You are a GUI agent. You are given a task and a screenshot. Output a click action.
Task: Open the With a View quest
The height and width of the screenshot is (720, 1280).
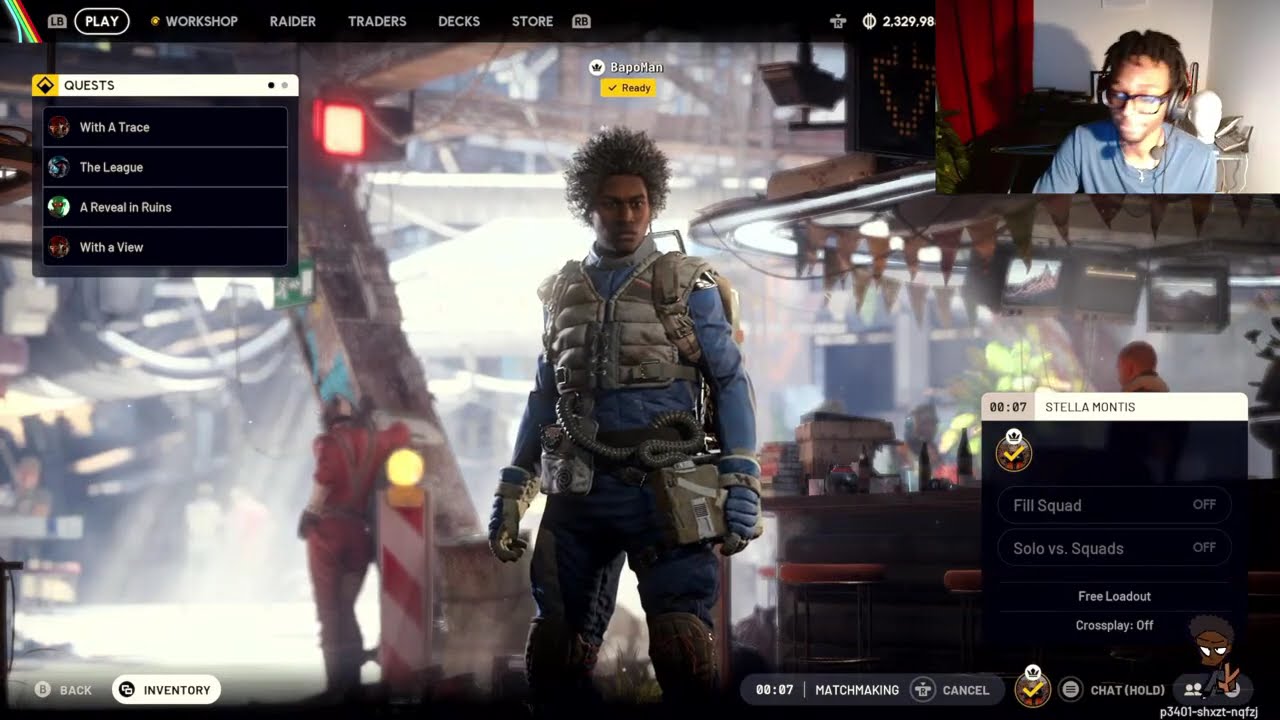(165, 247)
